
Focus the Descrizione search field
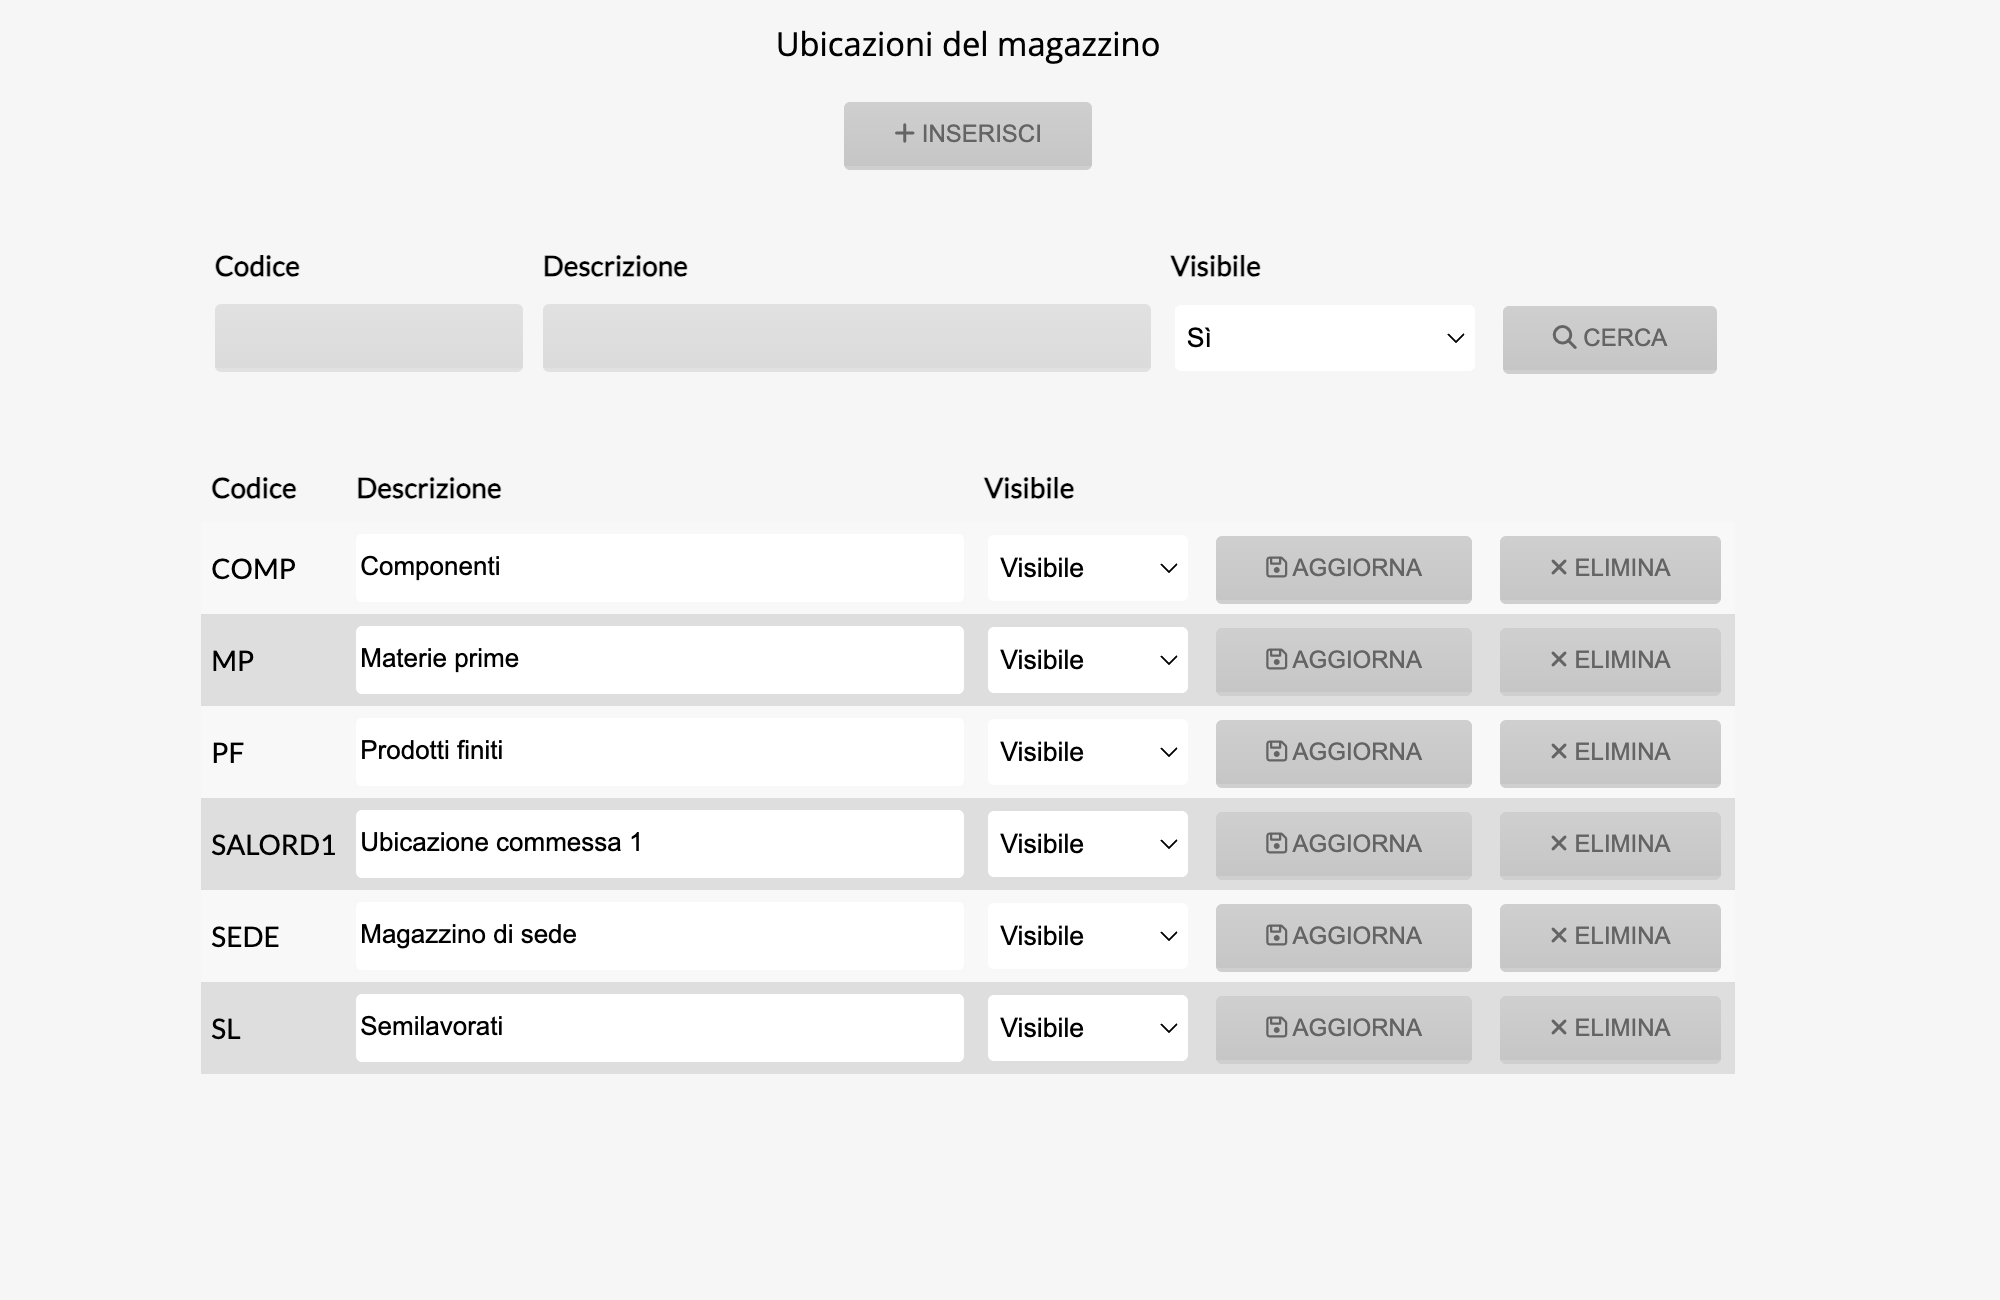pos(846,338)
